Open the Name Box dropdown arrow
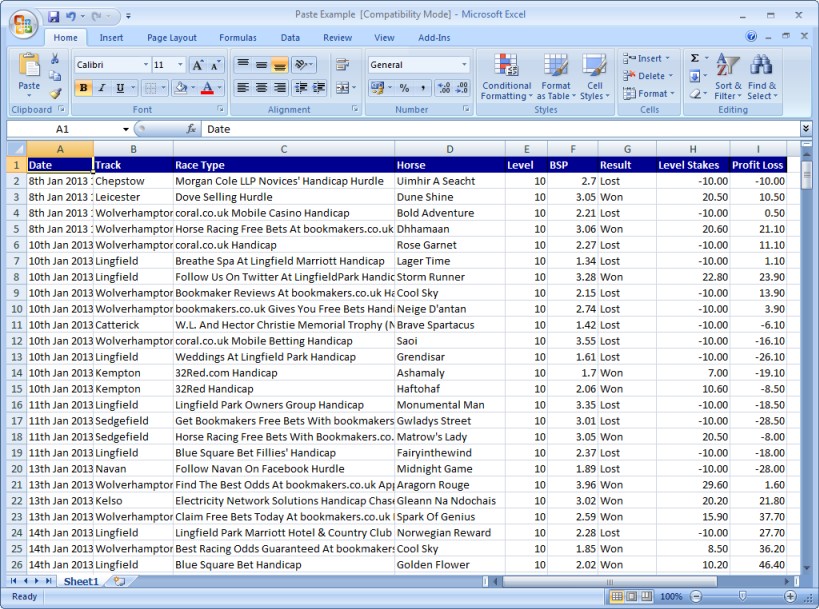 (x=126, y=130)
